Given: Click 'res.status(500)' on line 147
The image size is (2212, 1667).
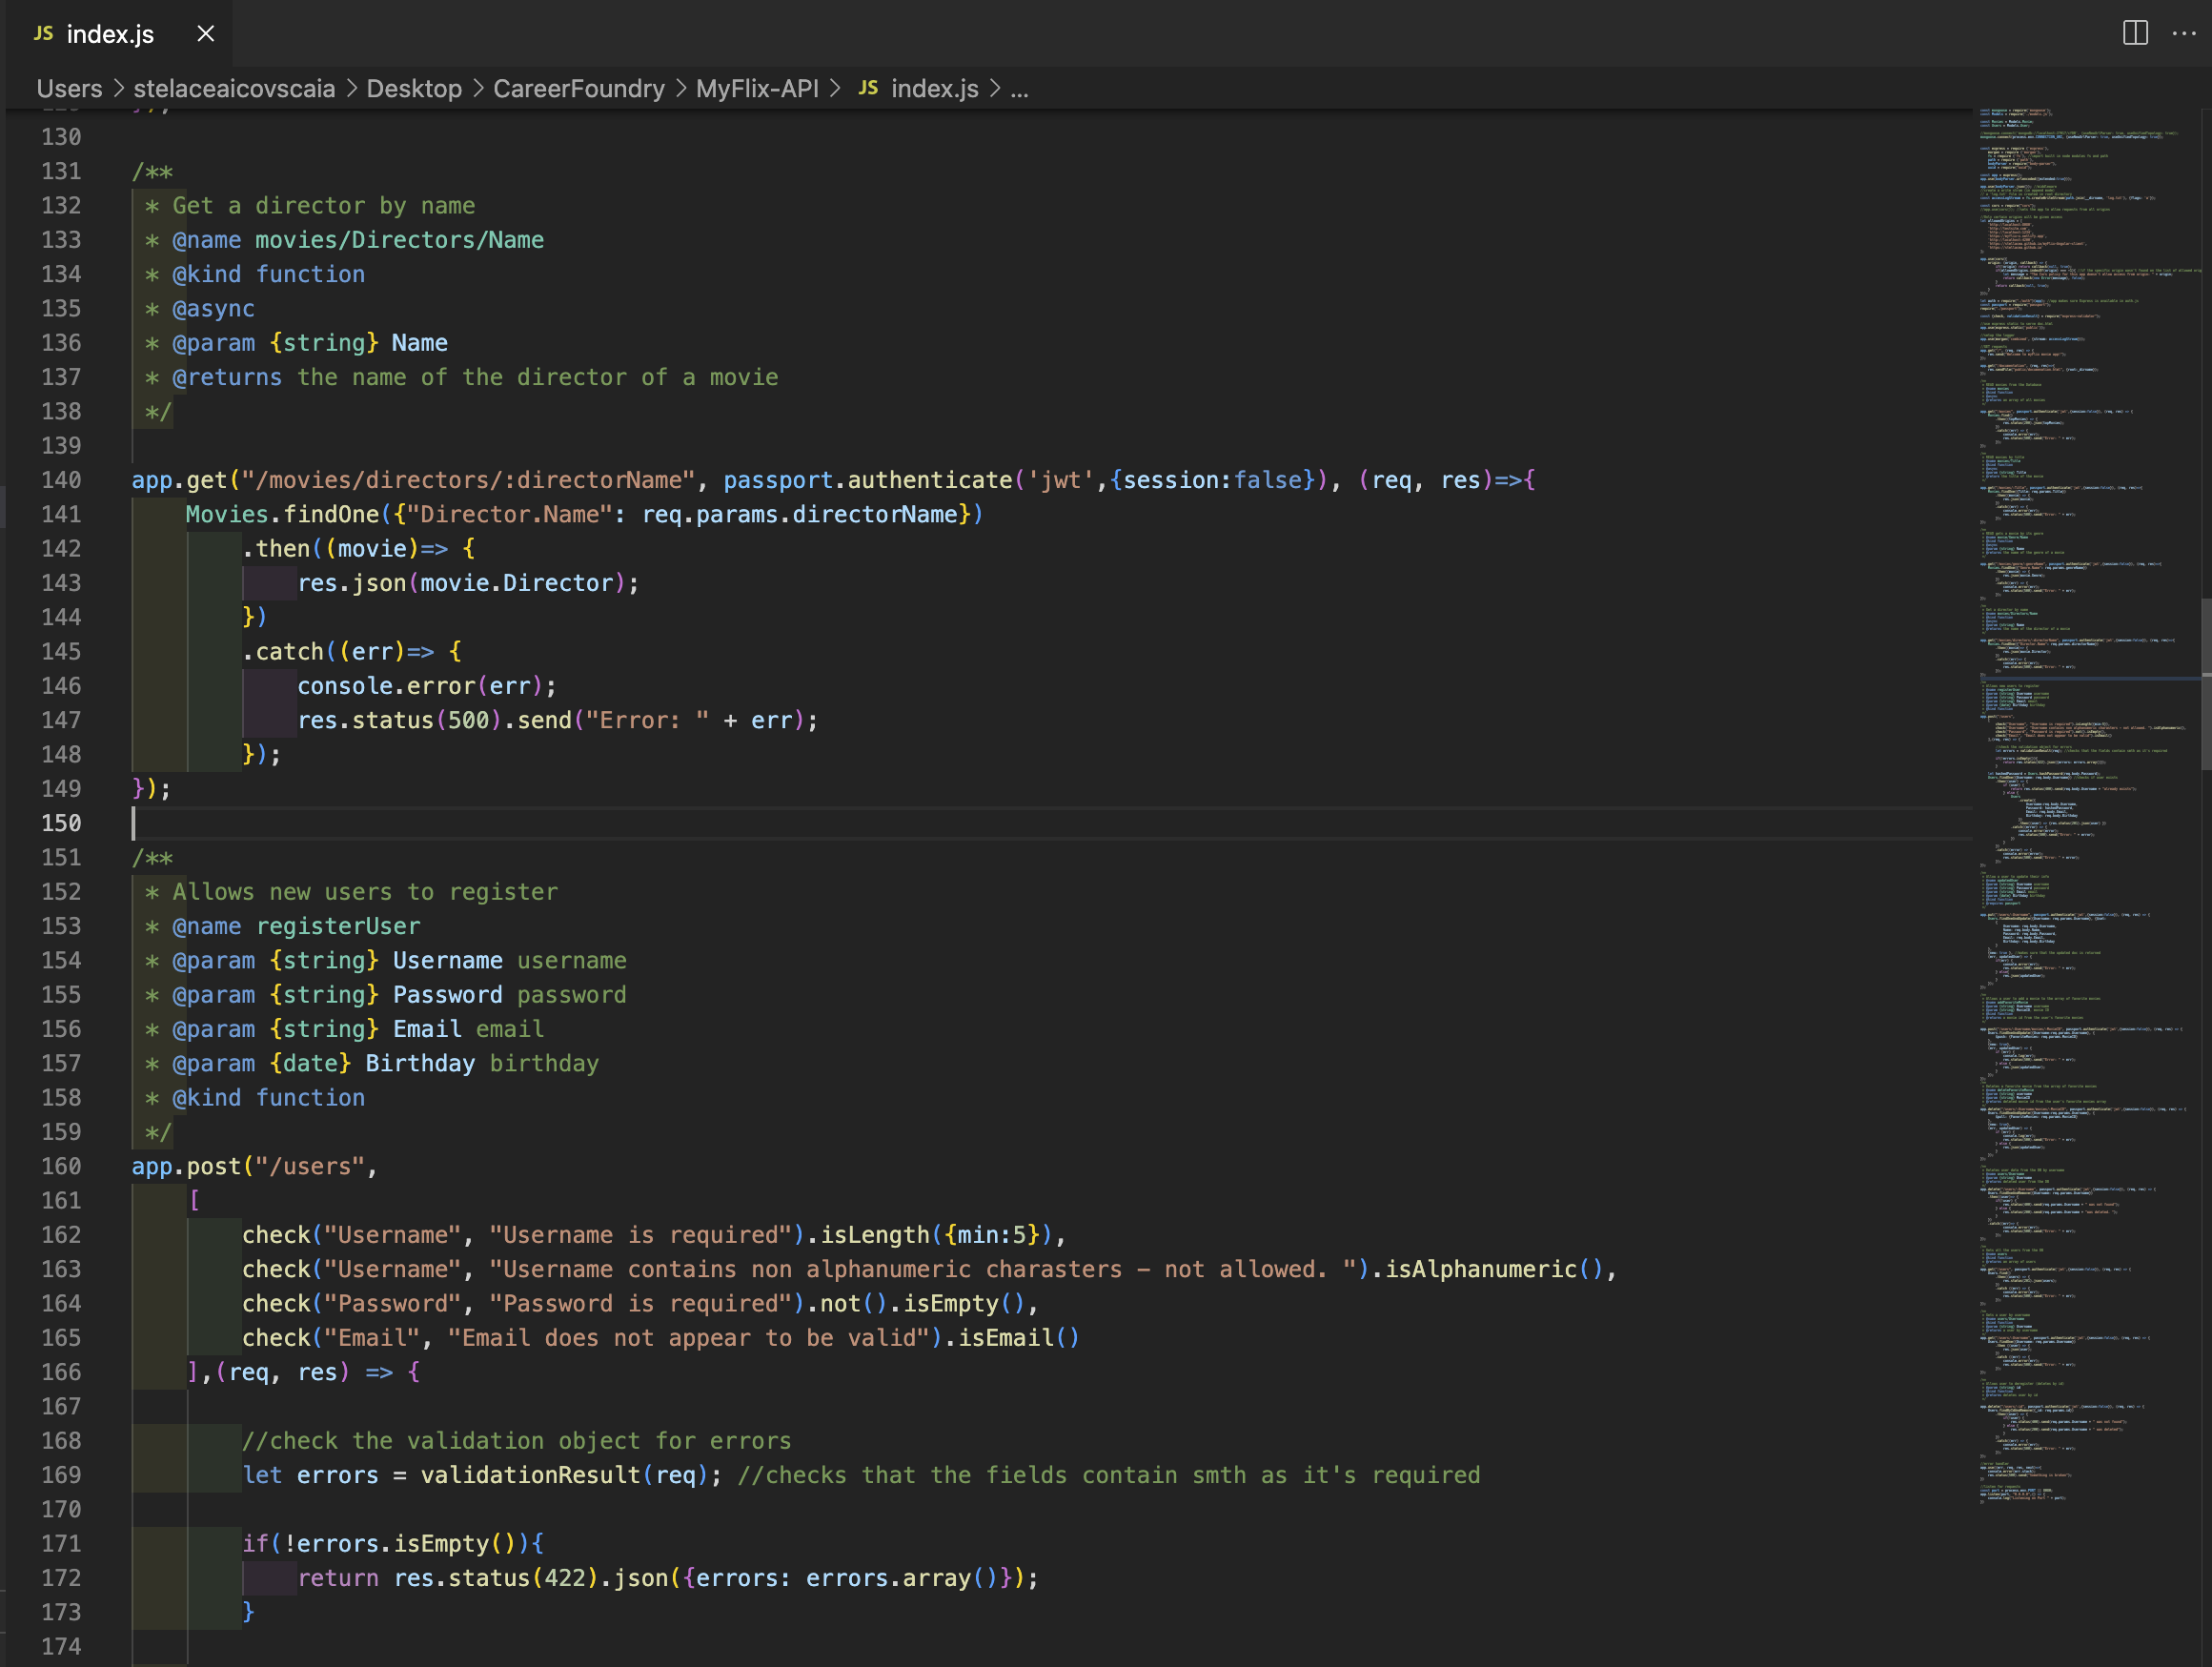Looking at the screenshot, I should coord(399,720).
